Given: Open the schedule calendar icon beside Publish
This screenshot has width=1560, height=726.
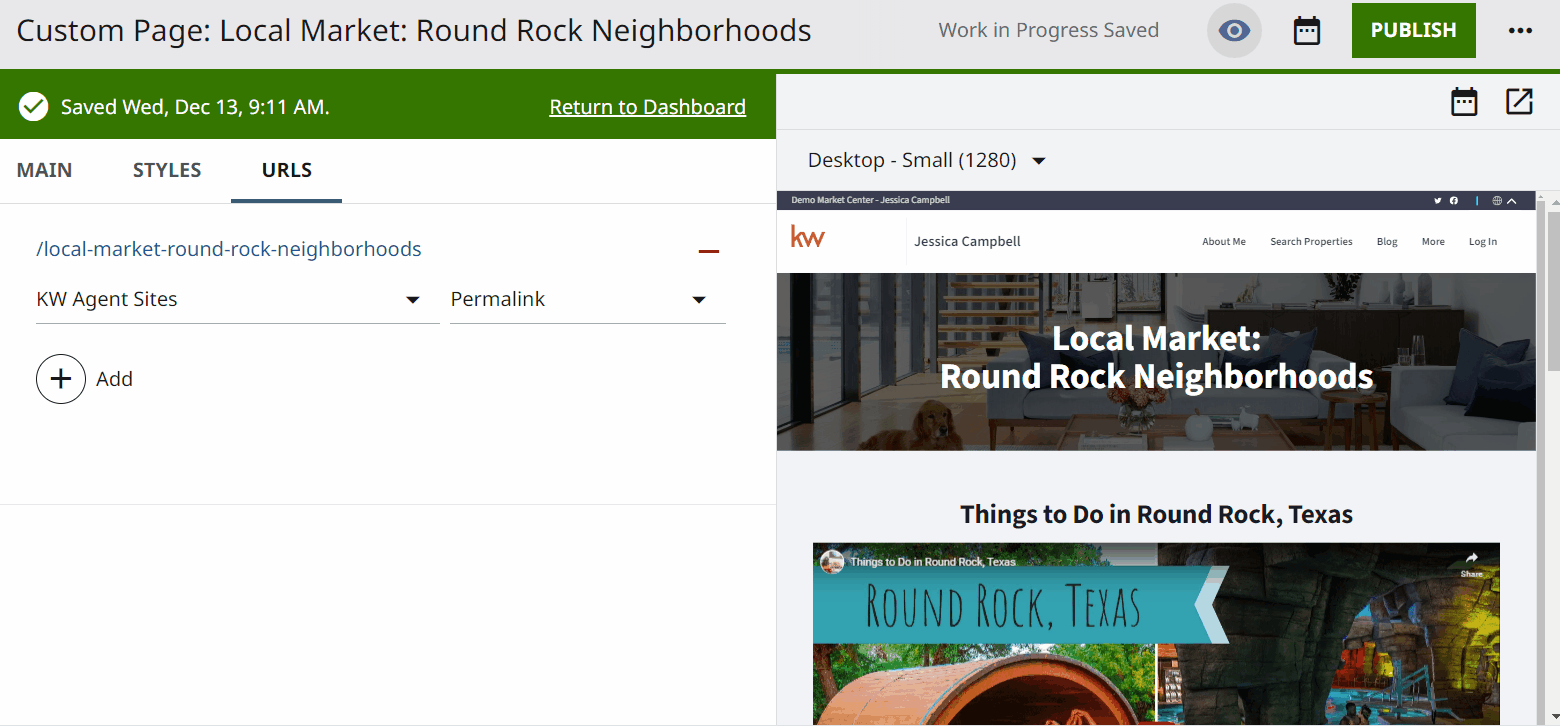Looking at the screenshot, I should pyautogui.click(x=1307, y=31).
